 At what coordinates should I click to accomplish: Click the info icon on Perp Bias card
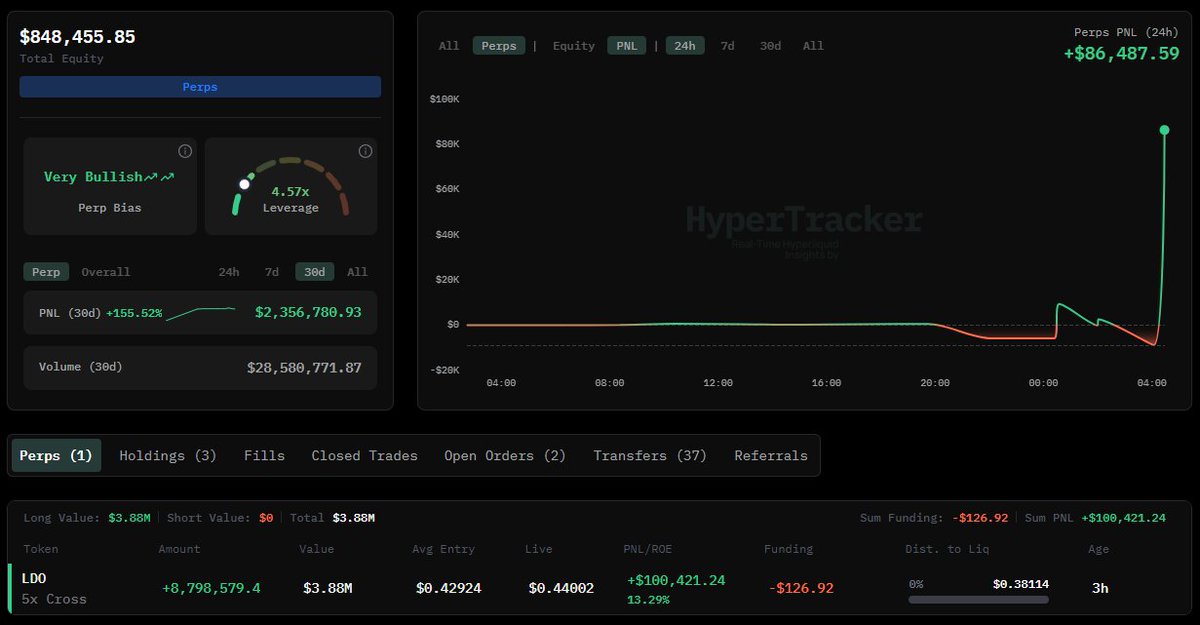point(185,151)
